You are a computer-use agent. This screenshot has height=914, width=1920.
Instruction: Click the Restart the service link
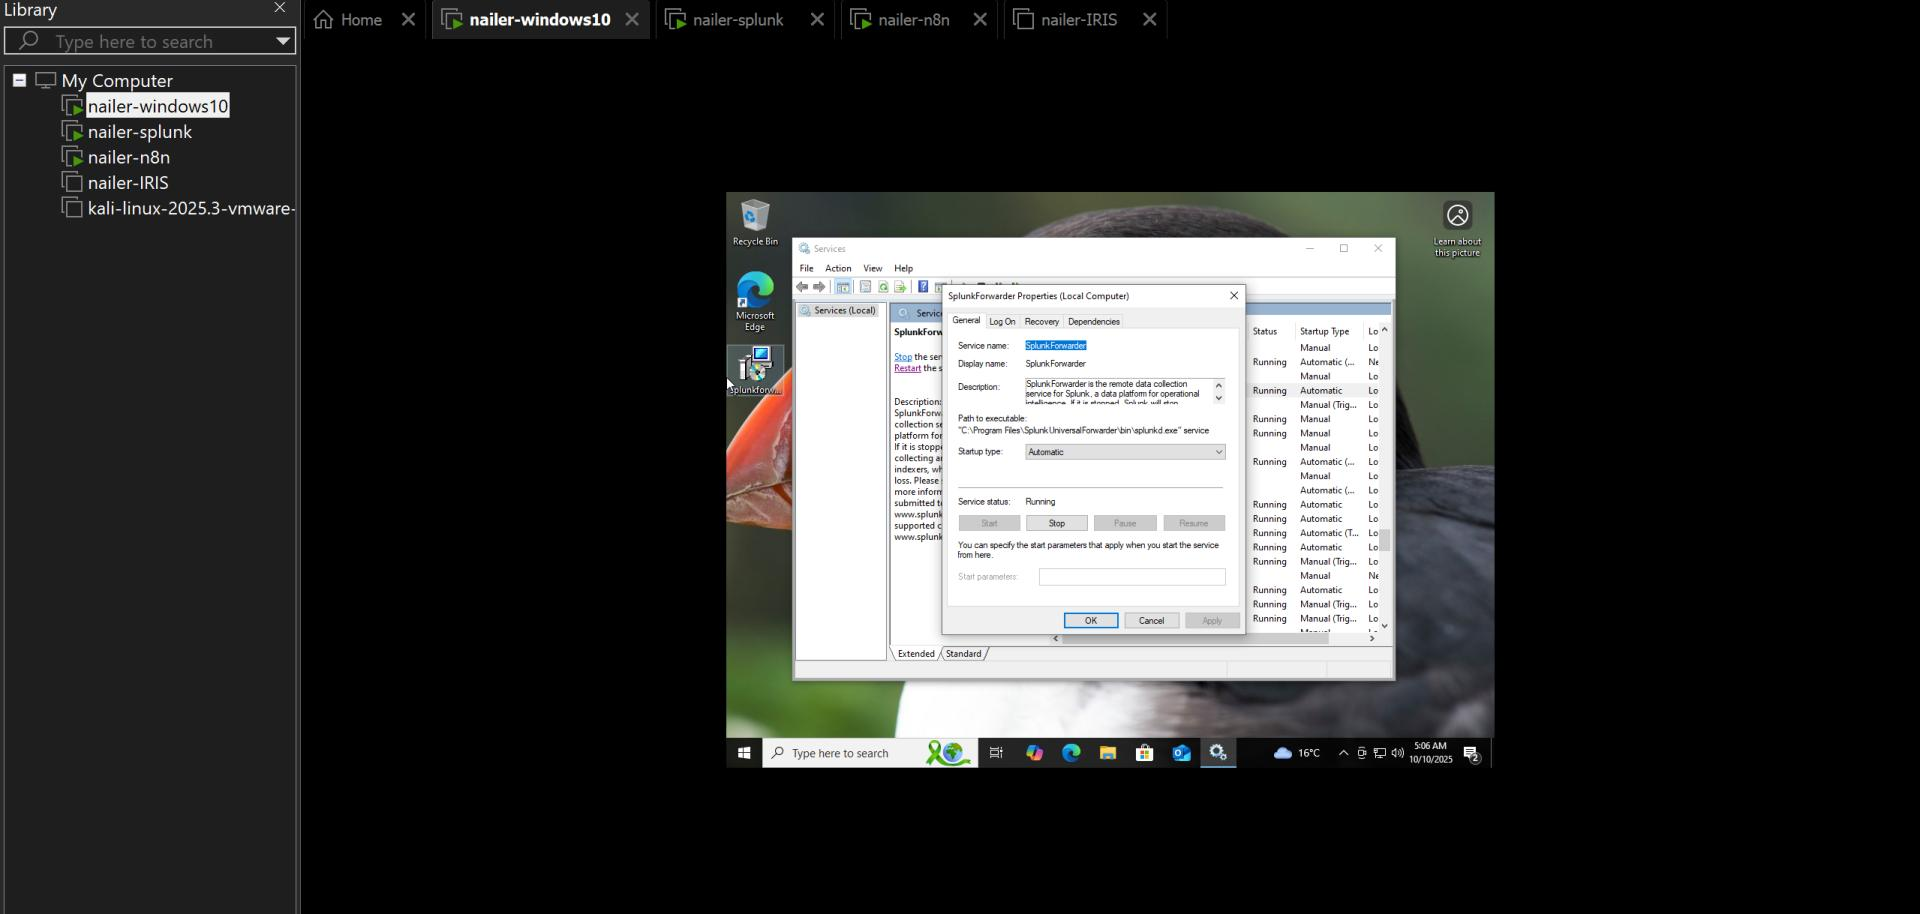pyautogui.click(x=908, y=368)
